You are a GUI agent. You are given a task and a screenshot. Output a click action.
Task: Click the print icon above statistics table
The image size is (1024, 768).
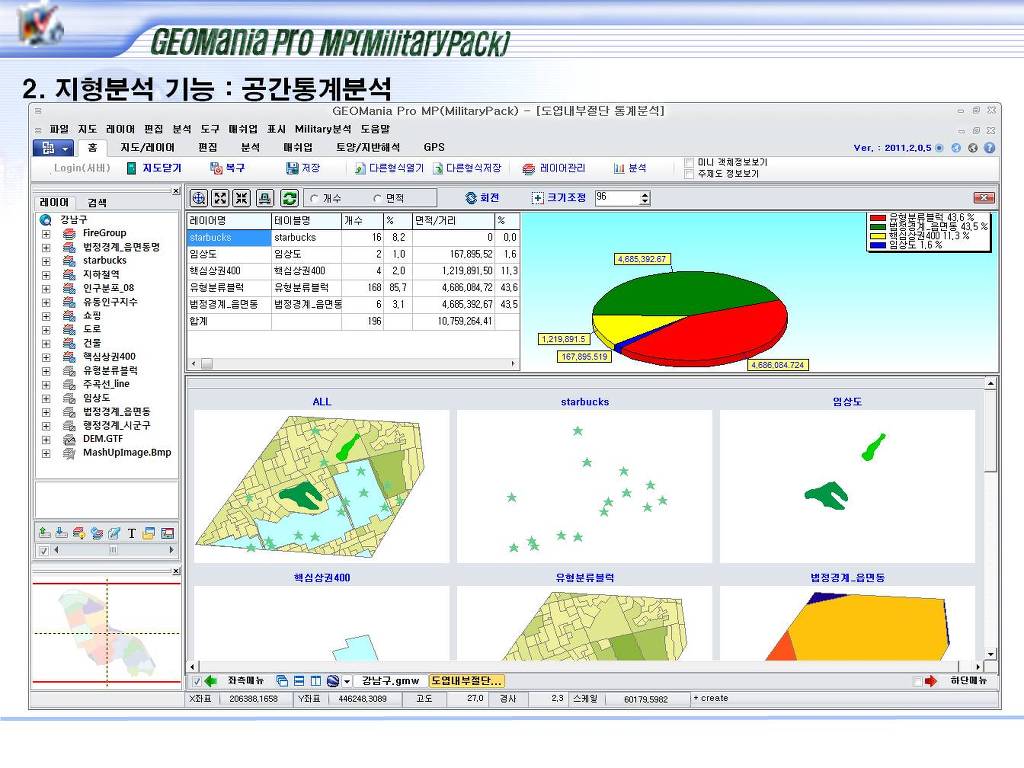(265, 198)
